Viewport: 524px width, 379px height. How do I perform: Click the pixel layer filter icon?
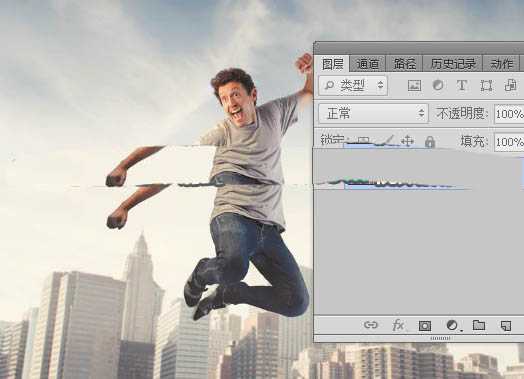414,86
